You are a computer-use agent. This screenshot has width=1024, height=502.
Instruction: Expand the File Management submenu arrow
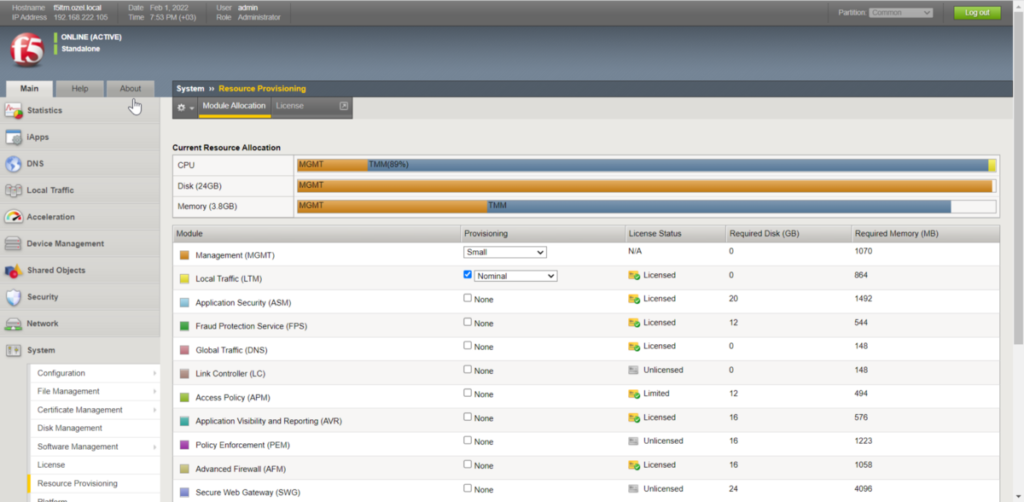pyautogui.click(x=155, y=392)
